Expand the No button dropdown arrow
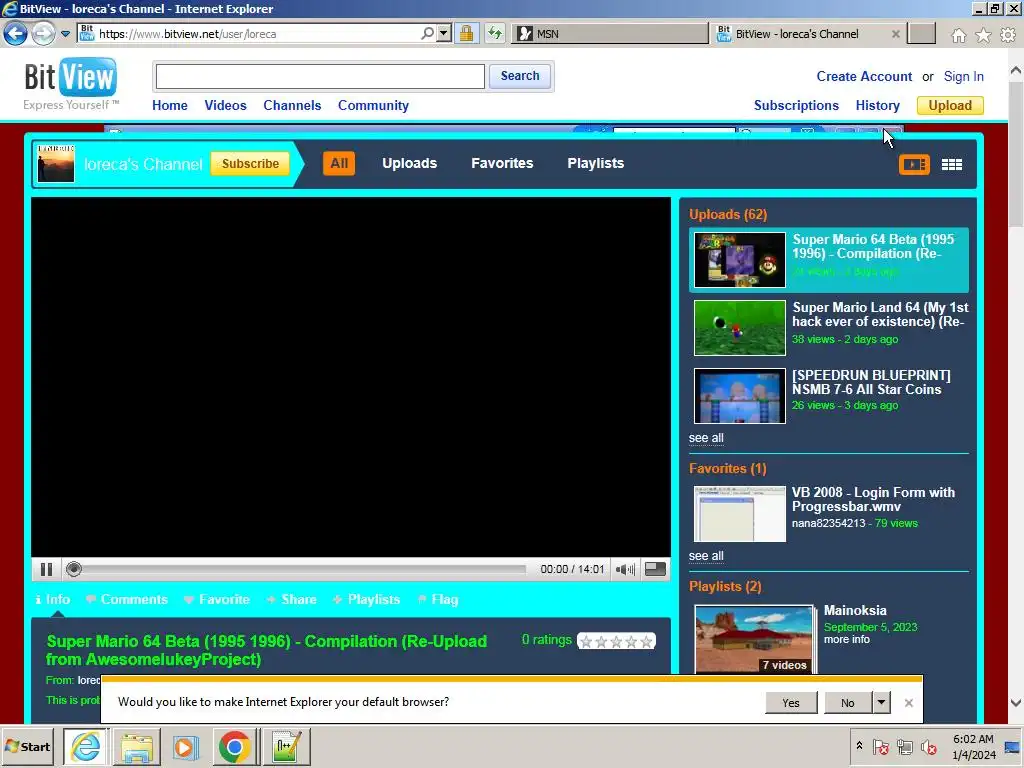Image resolution: width=1024 pixels, height=768 pixels. coord(882,703)
